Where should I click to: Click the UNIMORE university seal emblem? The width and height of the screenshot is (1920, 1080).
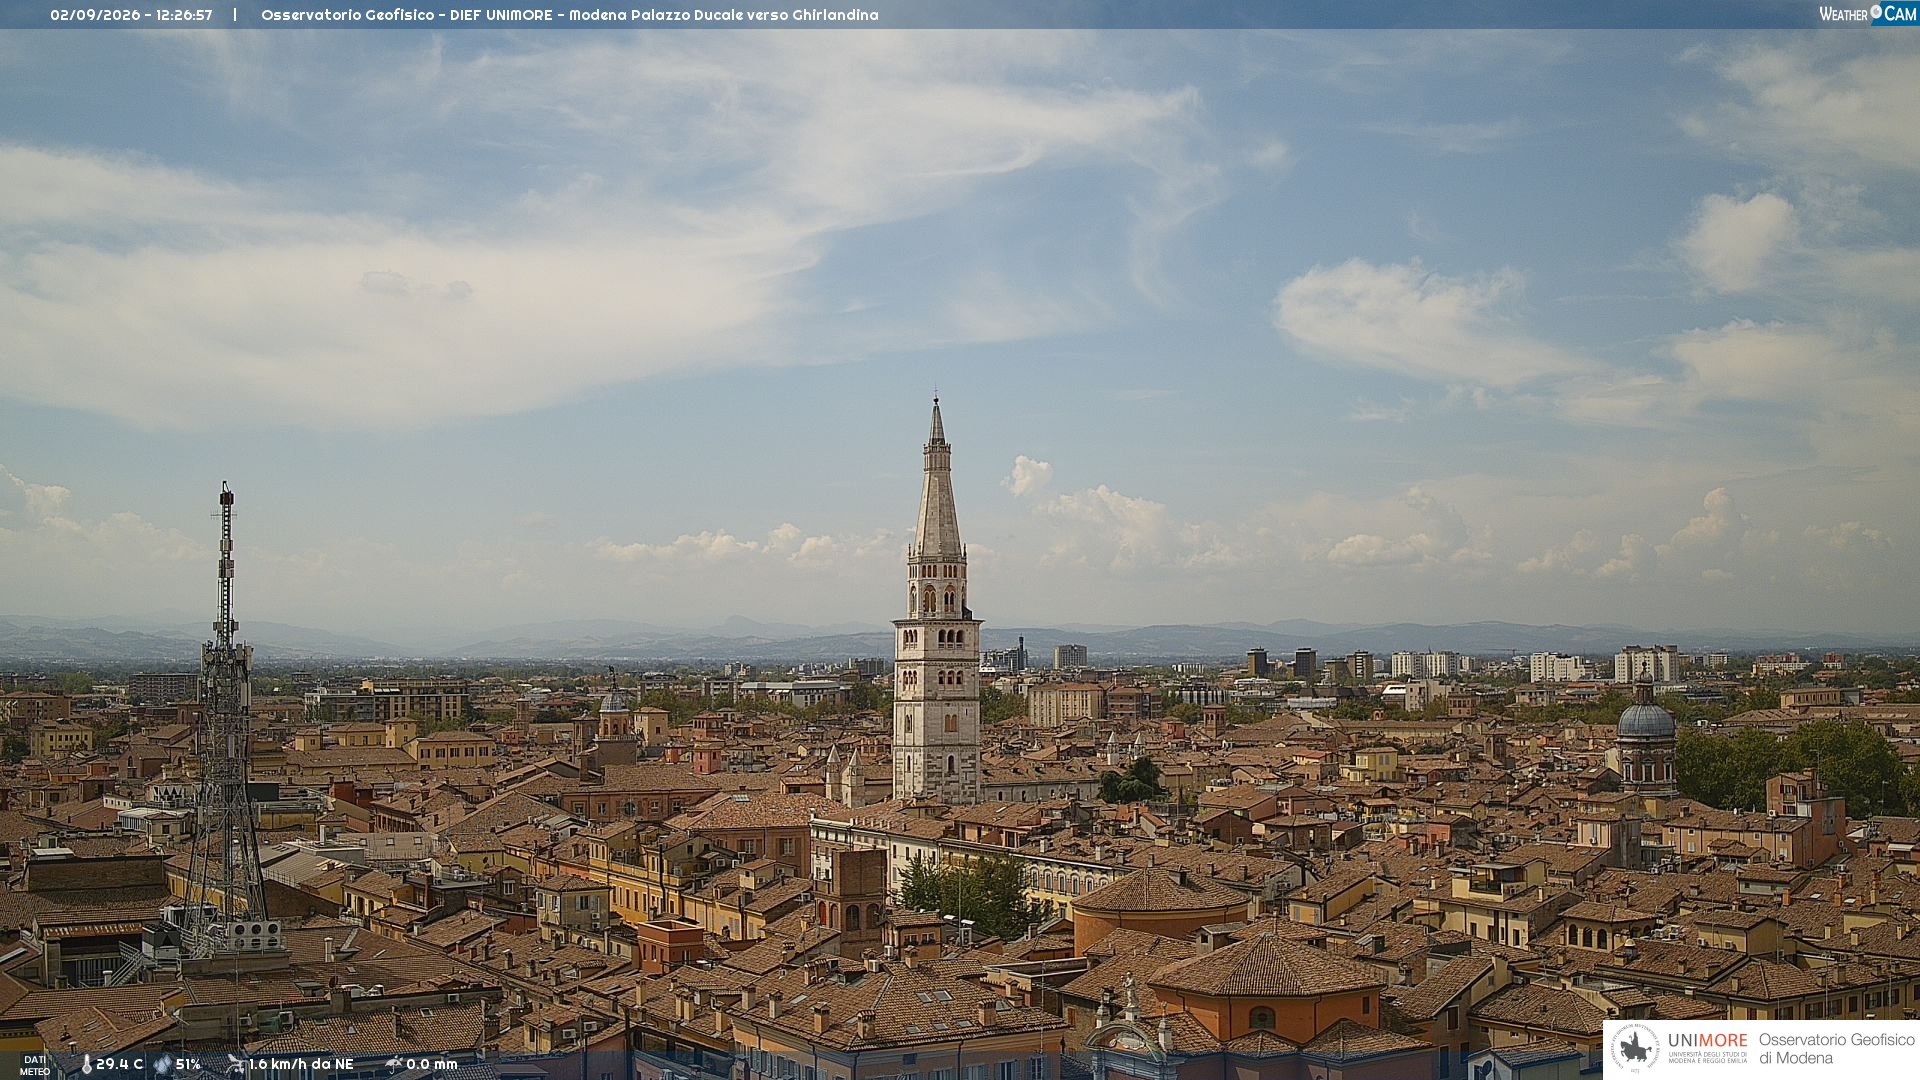point(1635,1048)
